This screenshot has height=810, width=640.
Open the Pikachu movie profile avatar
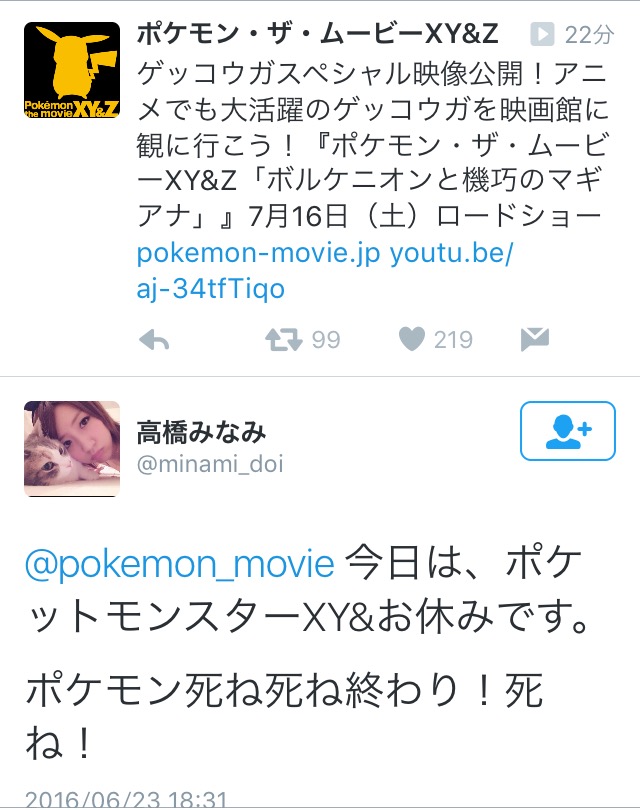coord(72,70)
